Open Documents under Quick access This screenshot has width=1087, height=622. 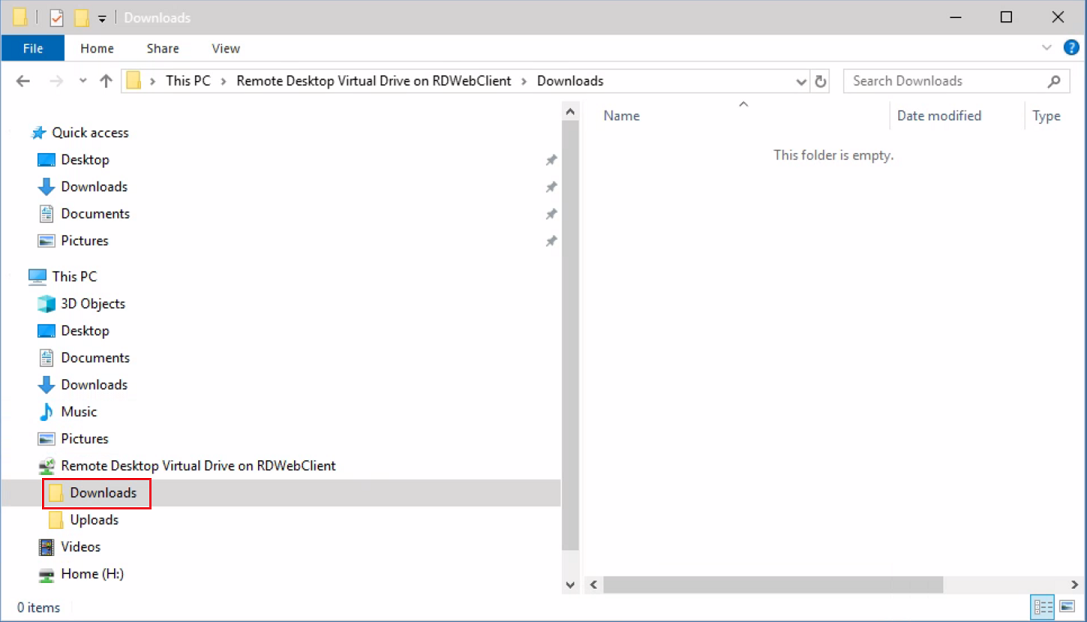pyautogui.click(x=95, y=214)
